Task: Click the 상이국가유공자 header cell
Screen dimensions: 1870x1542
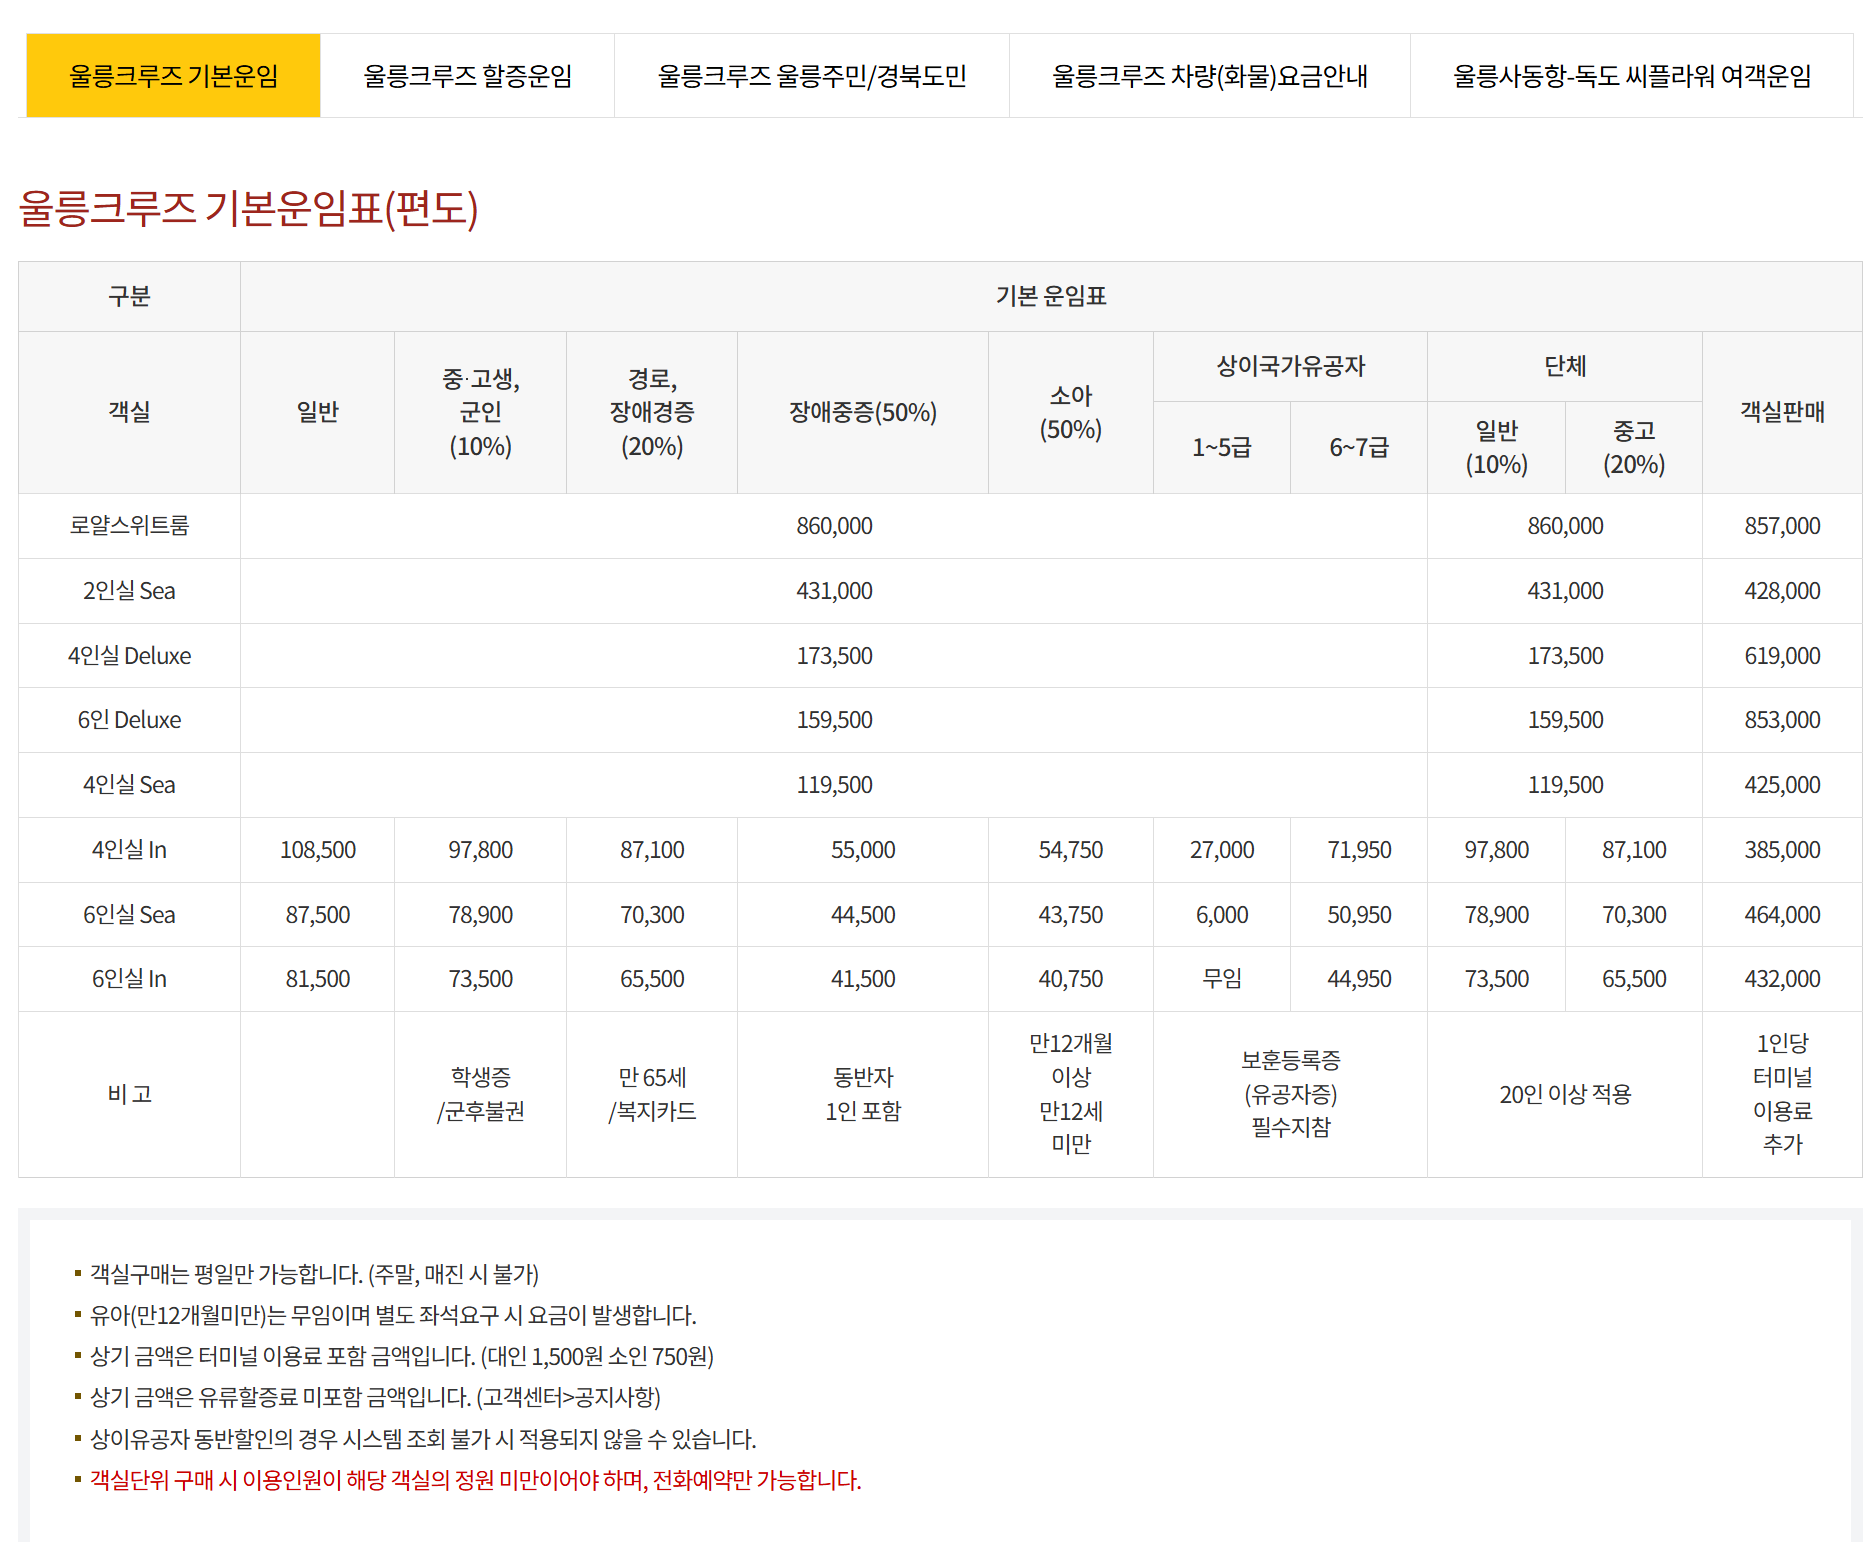Action: 1290,366
